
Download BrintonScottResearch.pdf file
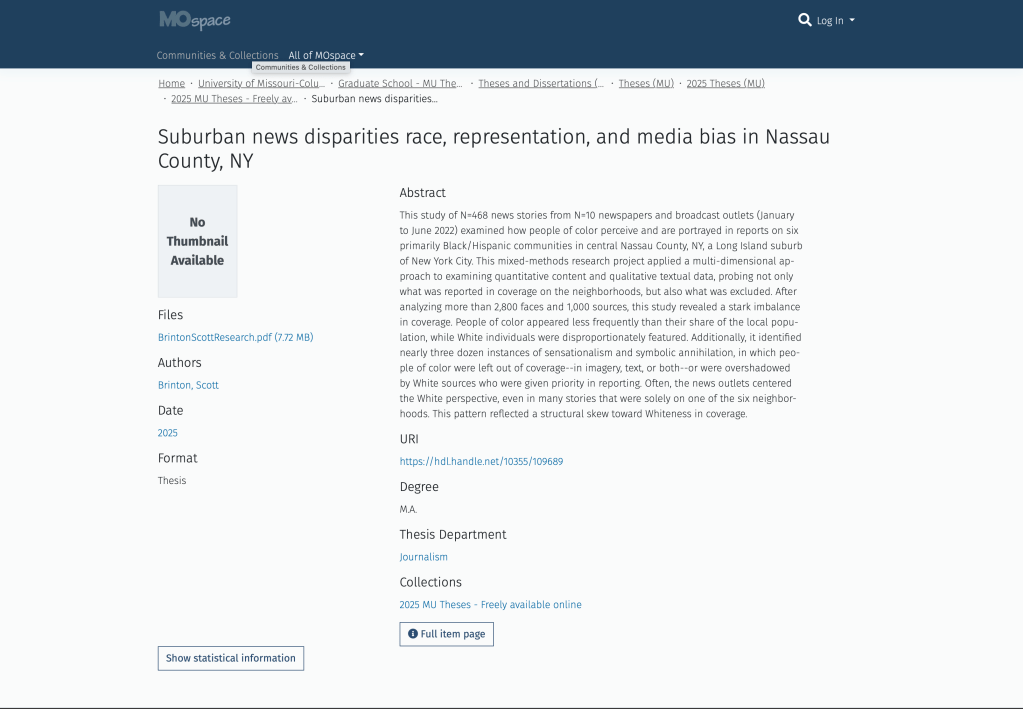click(x=235, y=338)
